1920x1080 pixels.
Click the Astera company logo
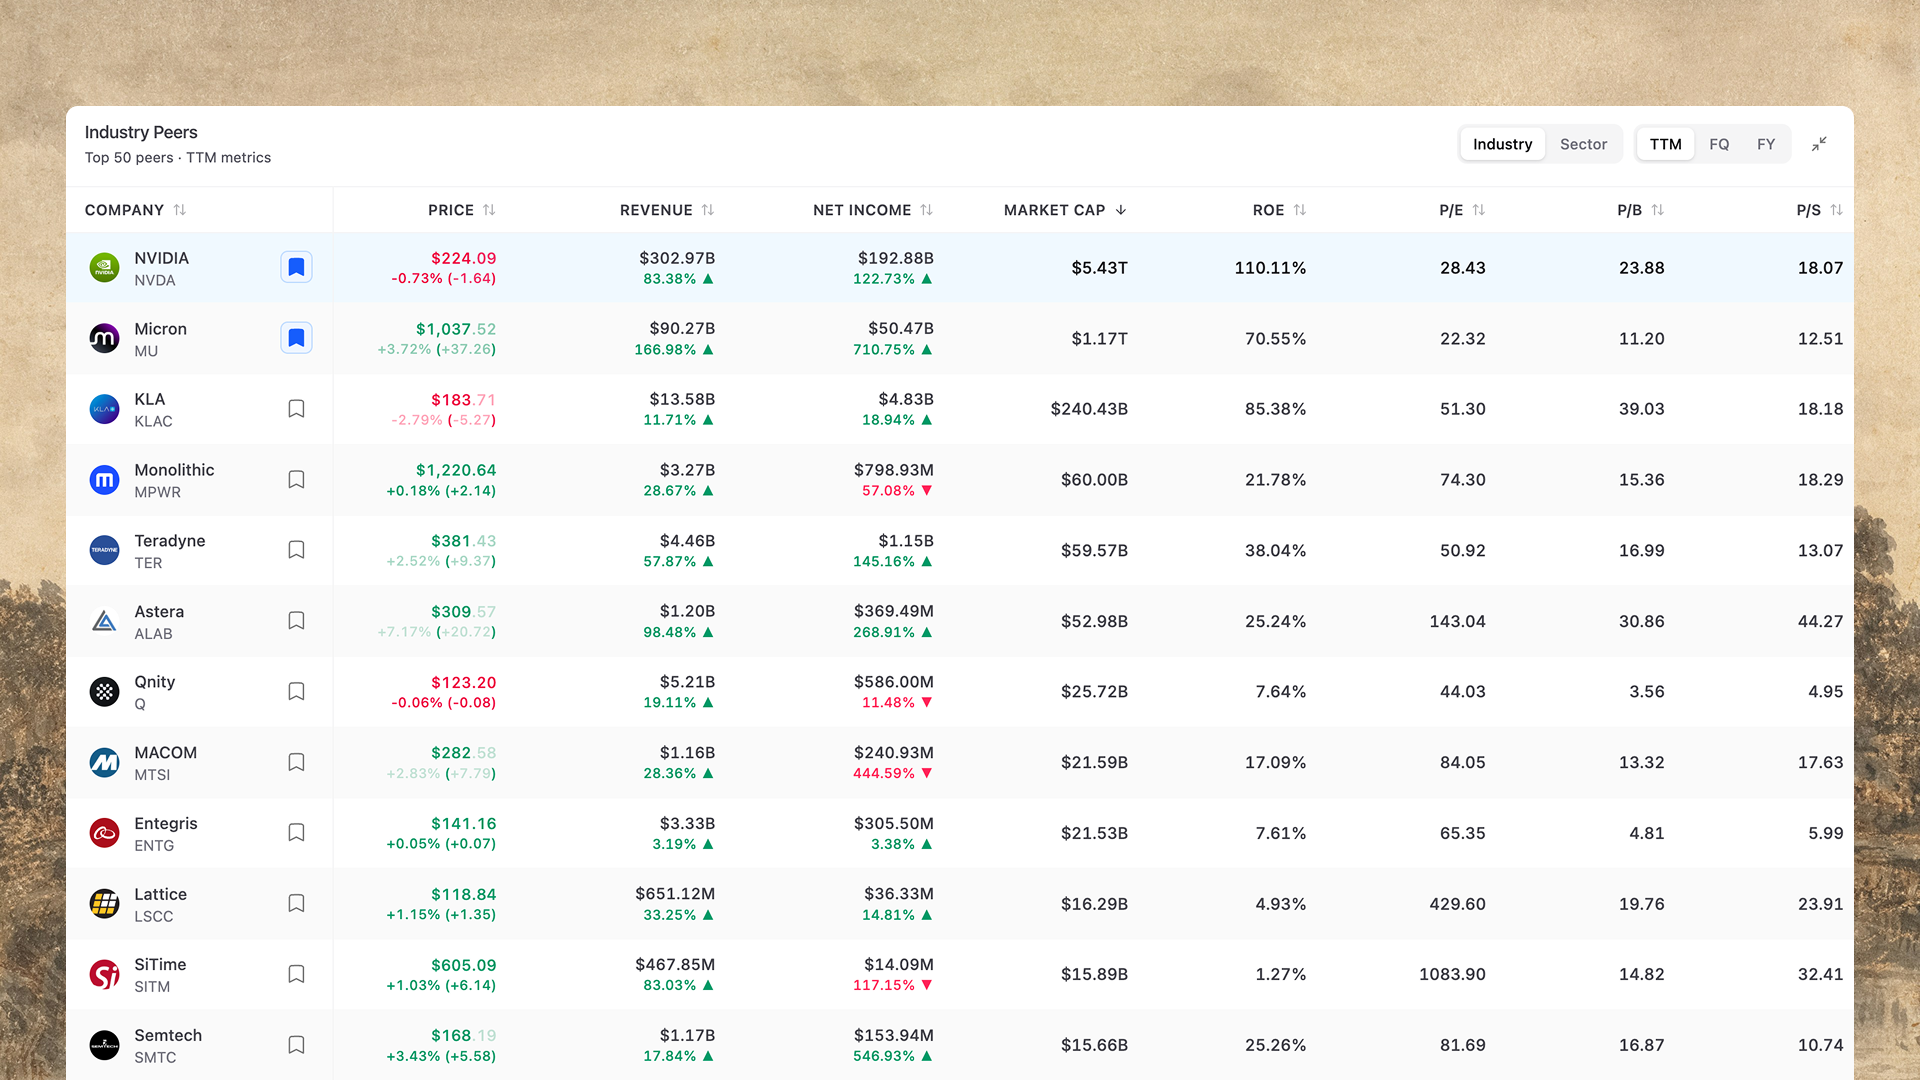click(x=104, y=621)
